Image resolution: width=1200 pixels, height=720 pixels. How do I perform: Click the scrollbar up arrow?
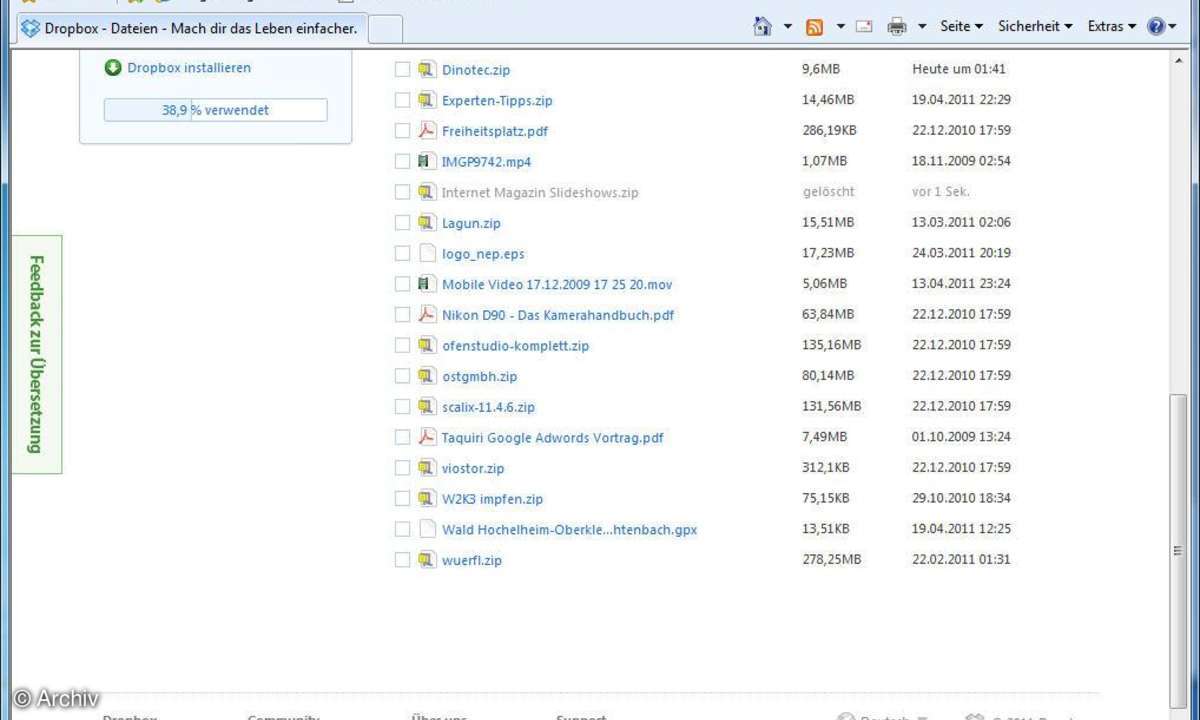[1177, 61]
